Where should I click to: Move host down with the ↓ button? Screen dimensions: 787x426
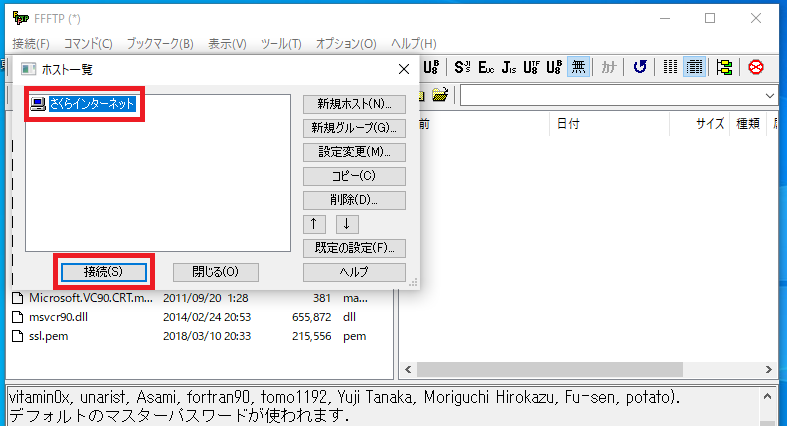[x=347, y=224]
